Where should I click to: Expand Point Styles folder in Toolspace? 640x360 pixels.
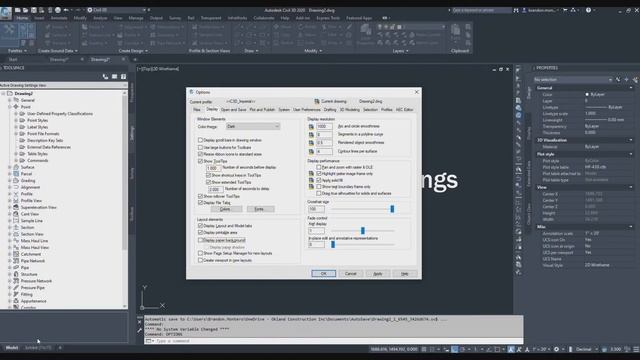click(16, 120)
